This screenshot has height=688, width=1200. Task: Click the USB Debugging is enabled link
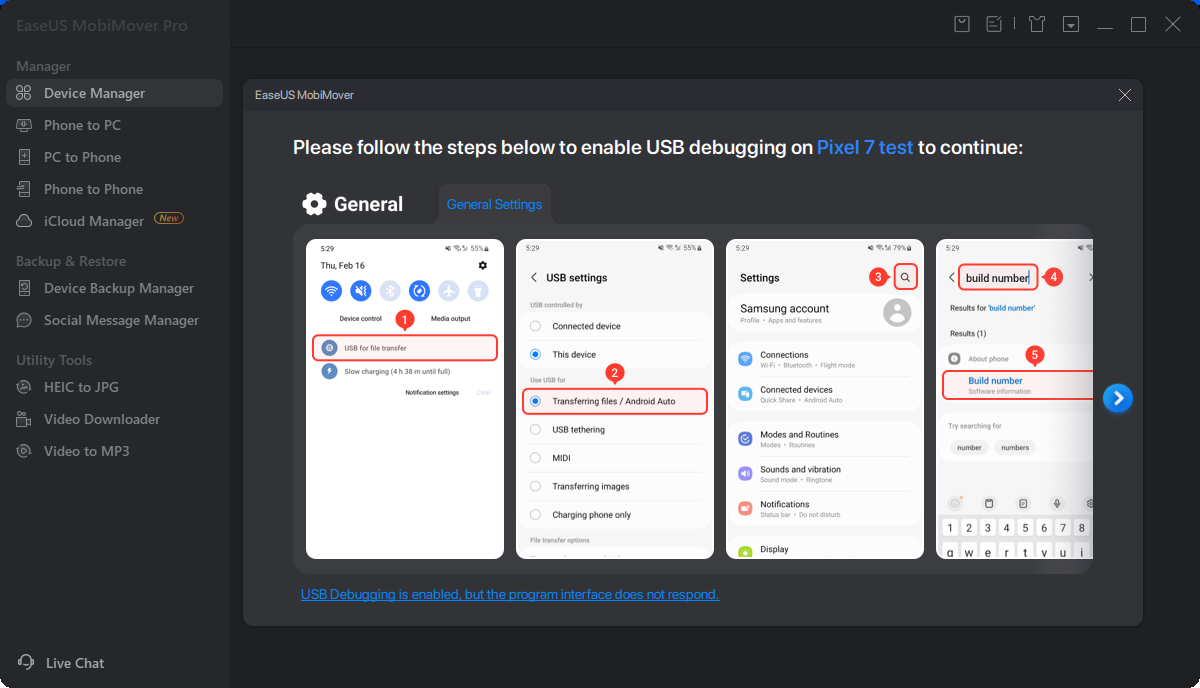(x=510, y=594)
